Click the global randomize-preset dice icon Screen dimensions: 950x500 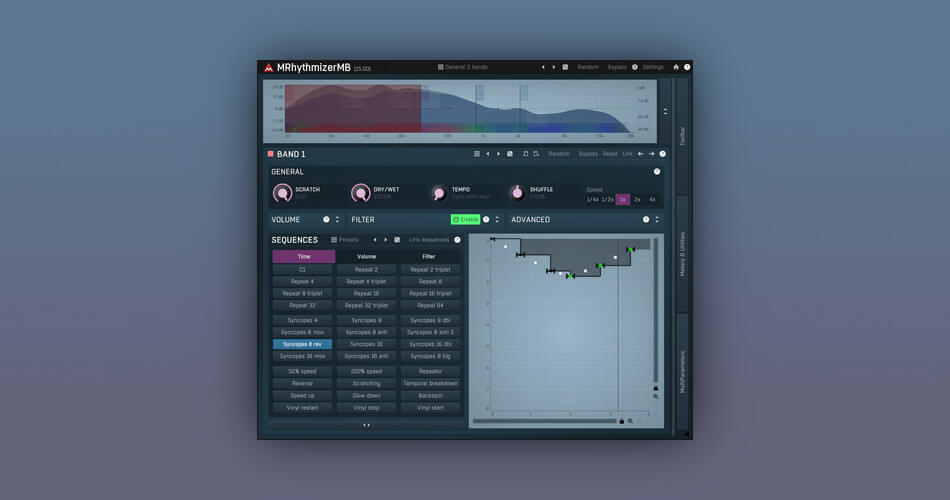point(565,67)
